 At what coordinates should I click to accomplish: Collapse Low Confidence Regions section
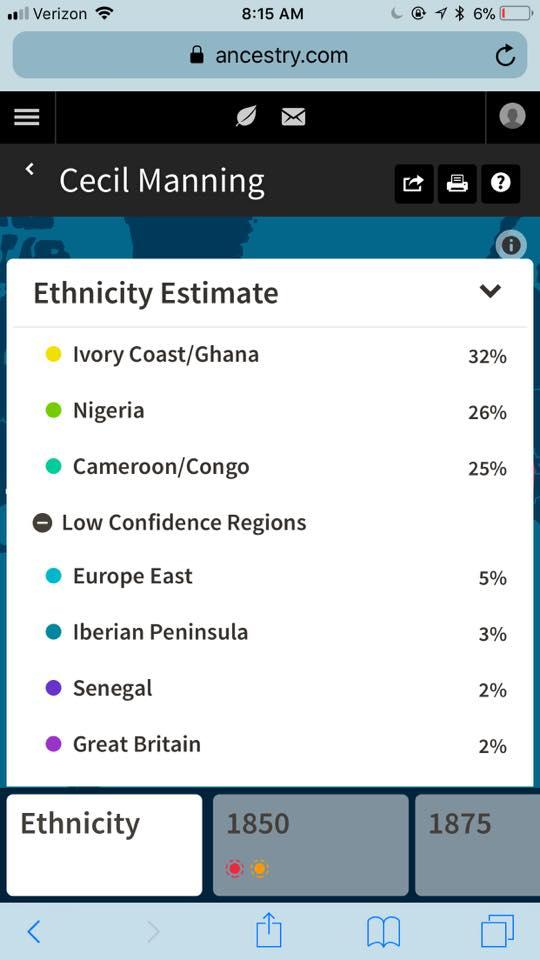[x=42, y=523]
